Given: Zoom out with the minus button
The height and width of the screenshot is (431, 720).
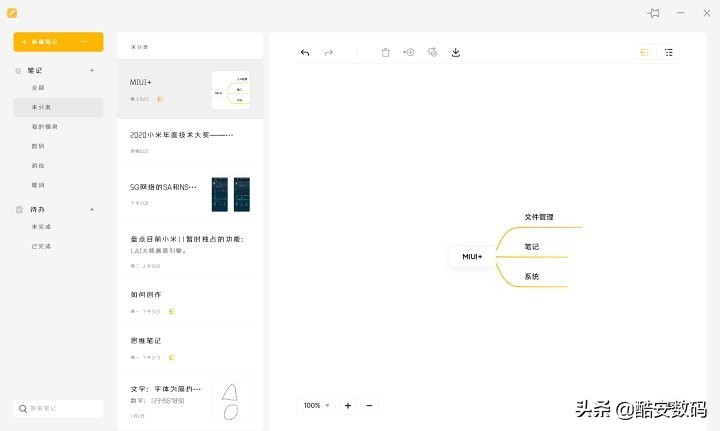Looking at the screenshot, I should [x=369, y=406].
